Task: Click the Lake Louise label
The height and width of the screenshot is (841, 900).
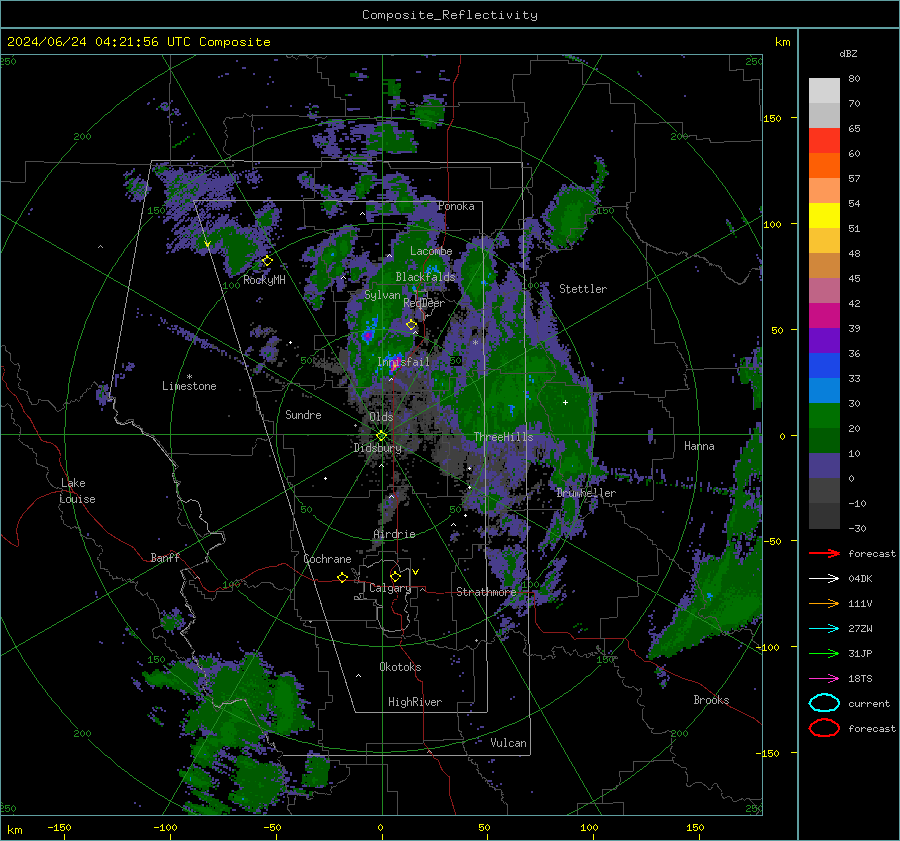Action: pyautogui.click(x=77, y=491)
